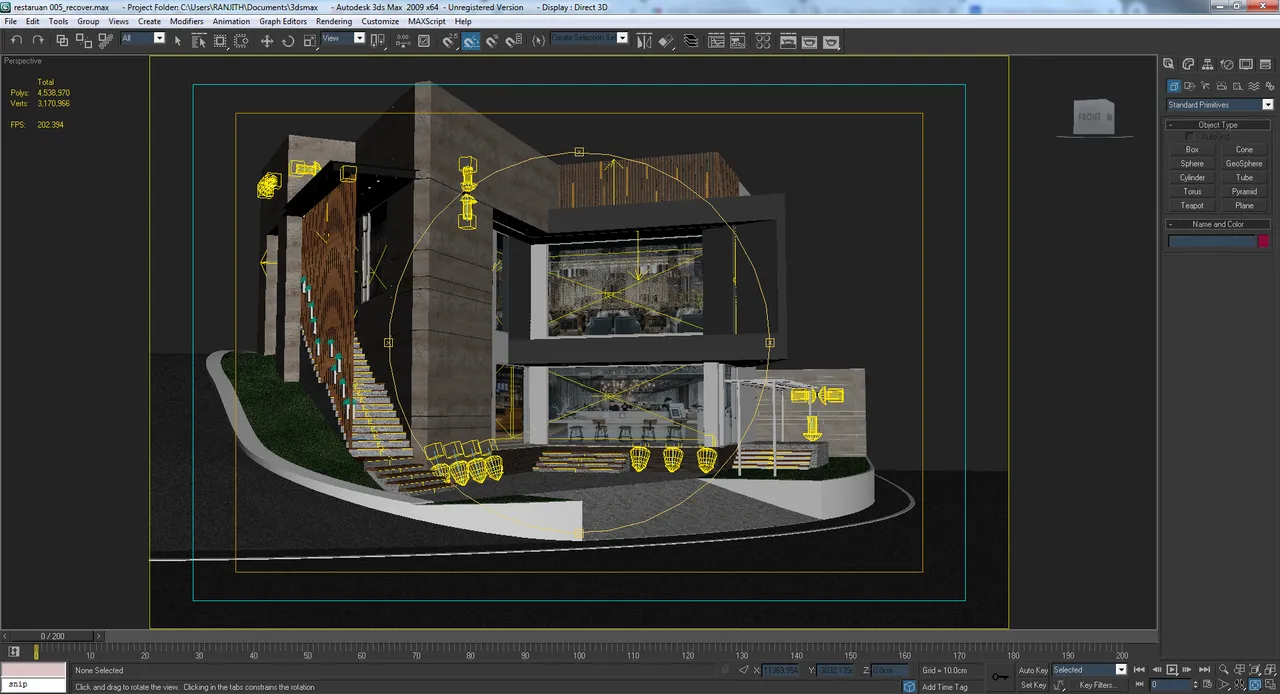This screenshot has width=1280, height=694.
Task: Open the Material Editor
Action: pos(763,40)
